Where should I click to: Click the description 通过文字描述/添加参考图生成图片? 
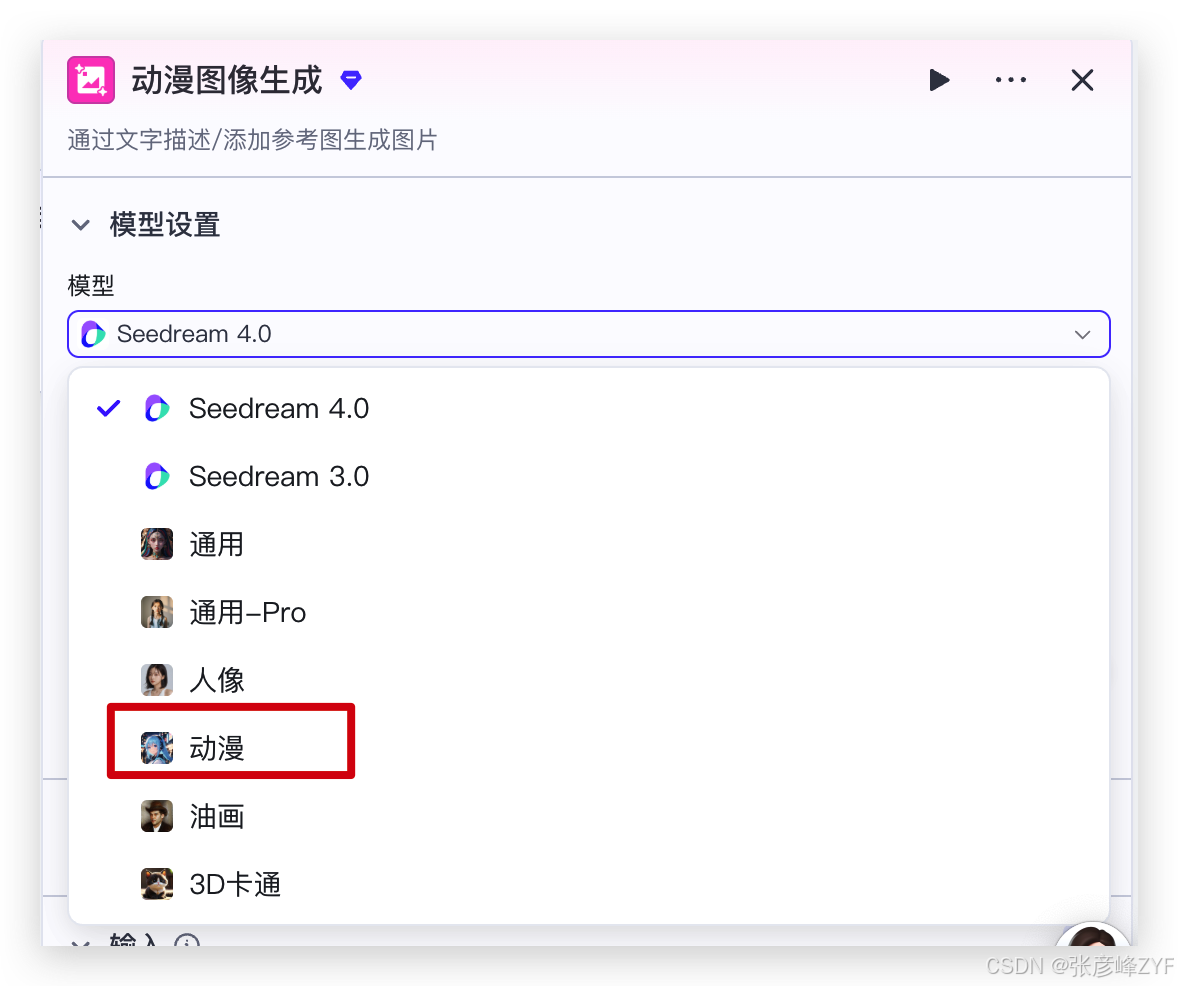252,140
